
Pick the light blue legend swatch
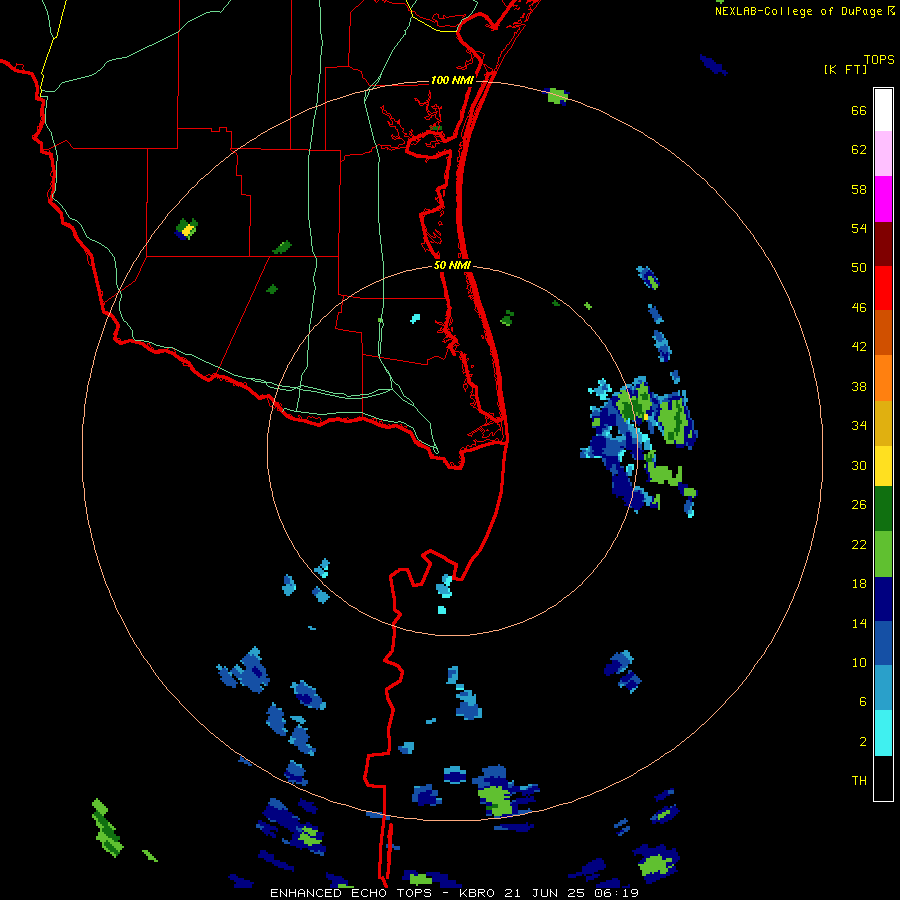(x=883, y=688)
